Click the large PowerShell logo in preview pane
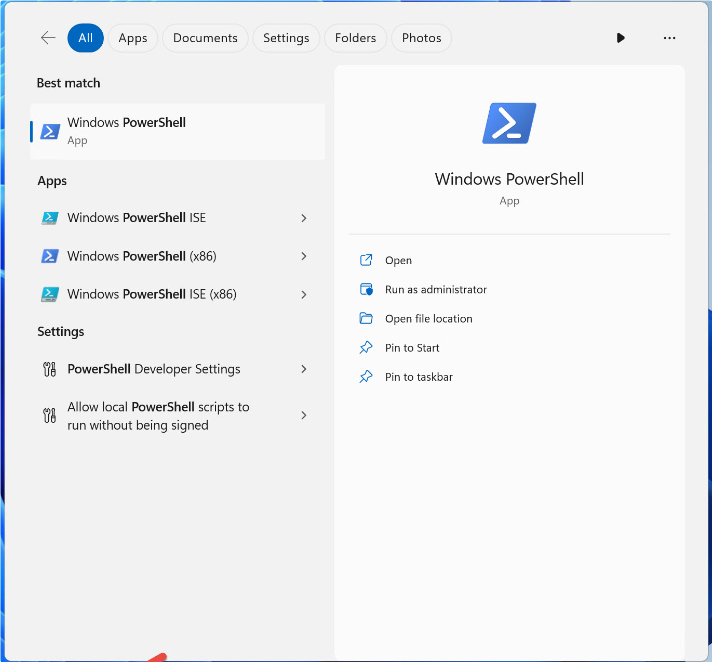712x662 pixels. coord(509,123)
